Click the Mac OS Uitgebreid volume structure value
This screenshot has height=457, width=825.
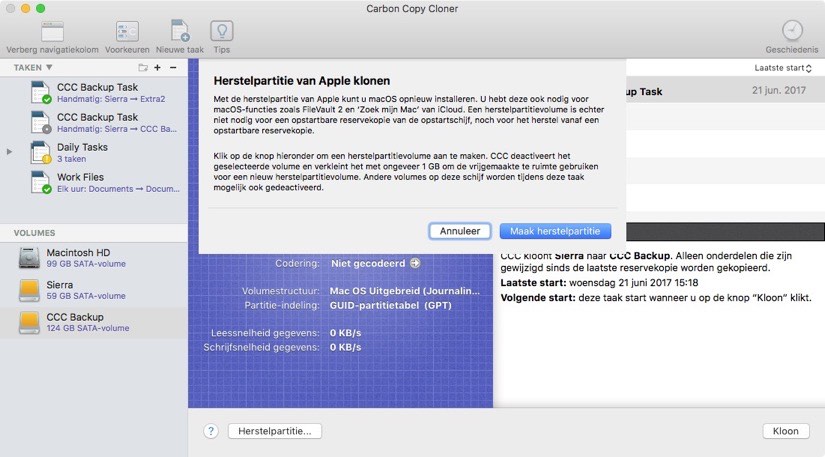[405, 291]
